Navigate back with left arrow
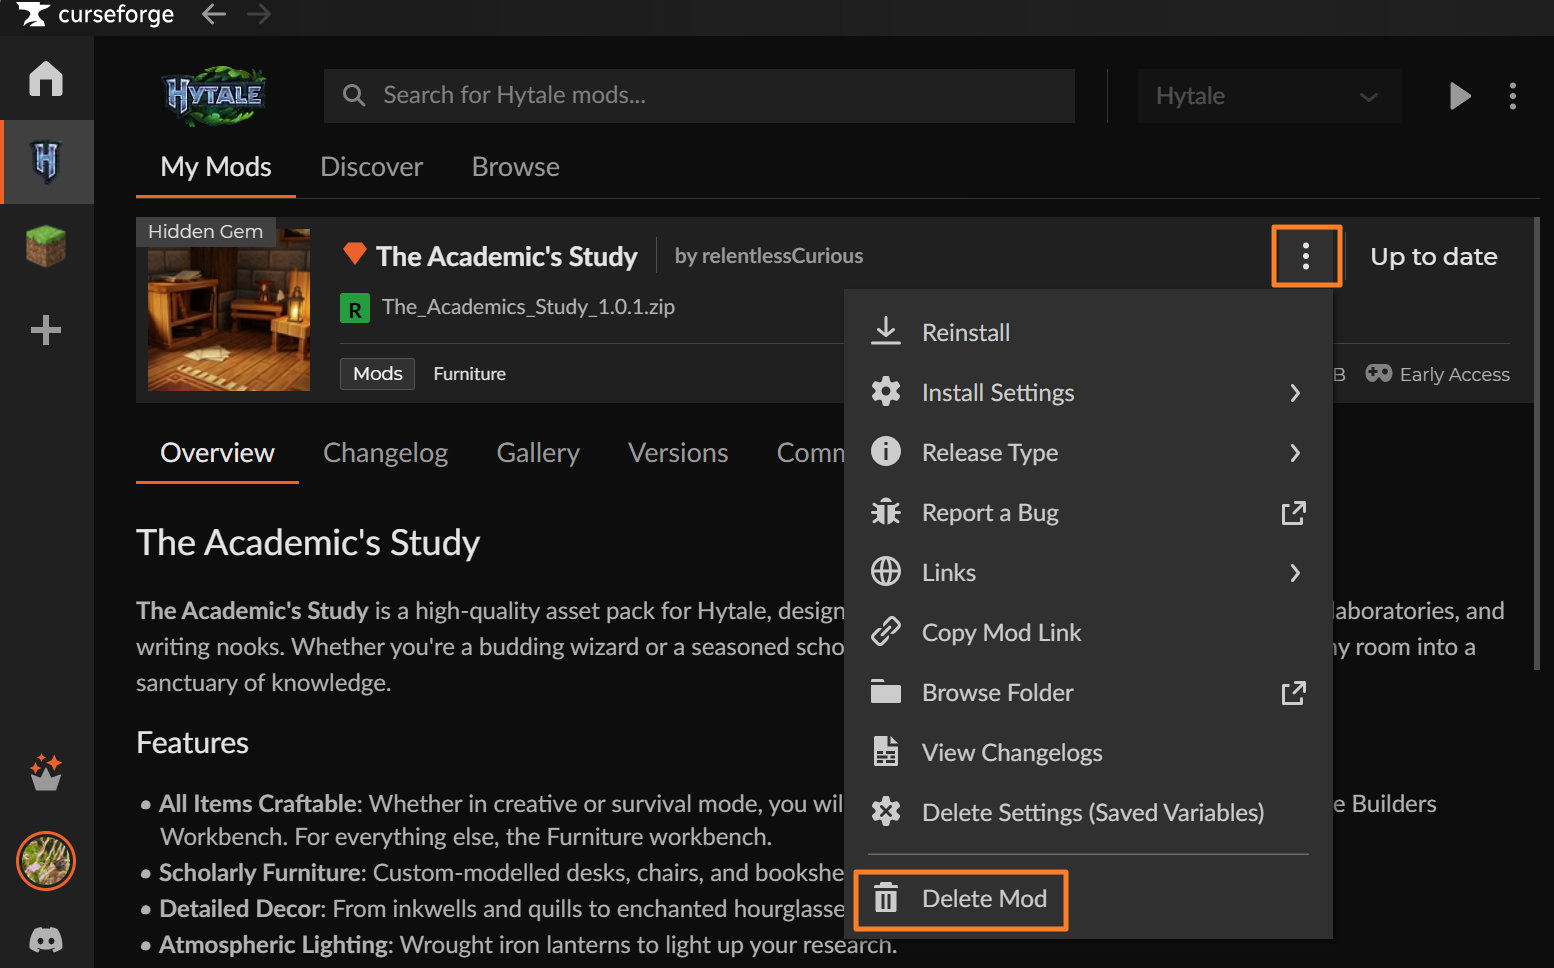 tap(214, 14)
